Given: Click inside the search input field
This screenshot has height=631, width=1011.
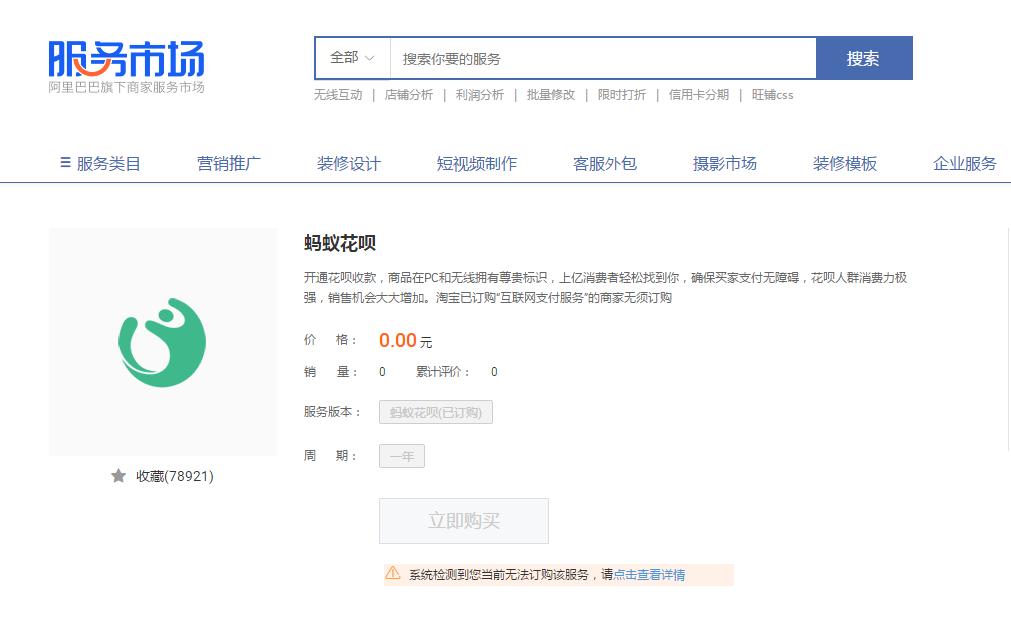Looking at the screenshot, I should 600,58.
